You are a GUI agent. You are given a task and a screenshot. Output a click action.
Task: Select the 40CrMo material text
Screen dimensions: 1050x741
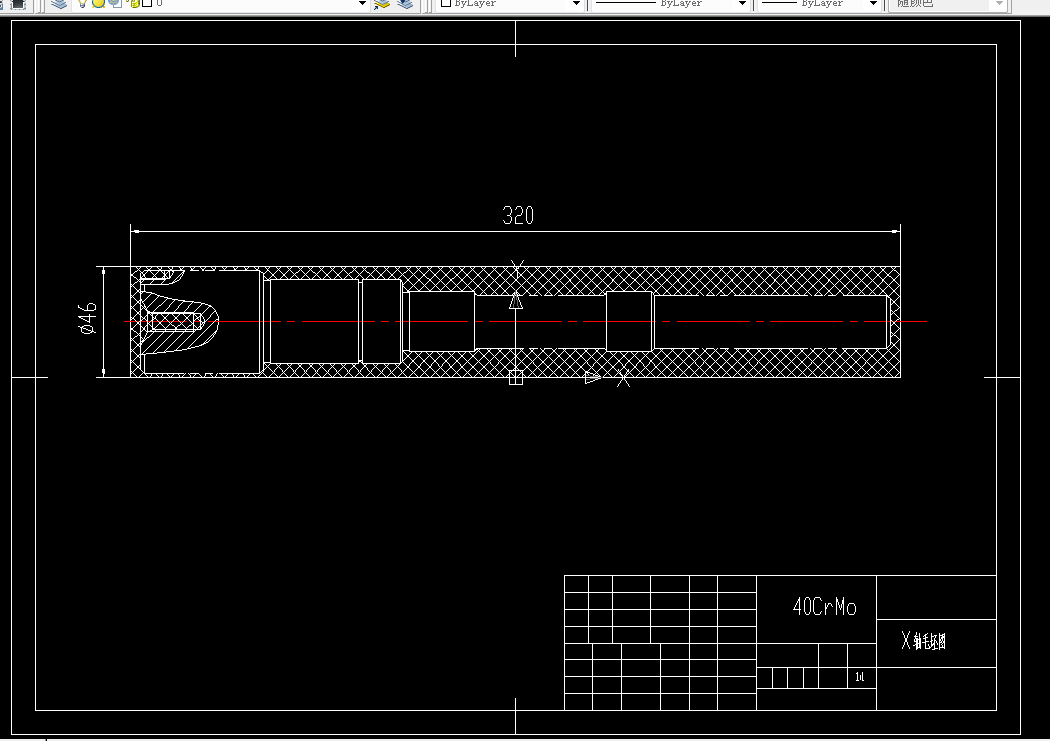click(824, 607)
